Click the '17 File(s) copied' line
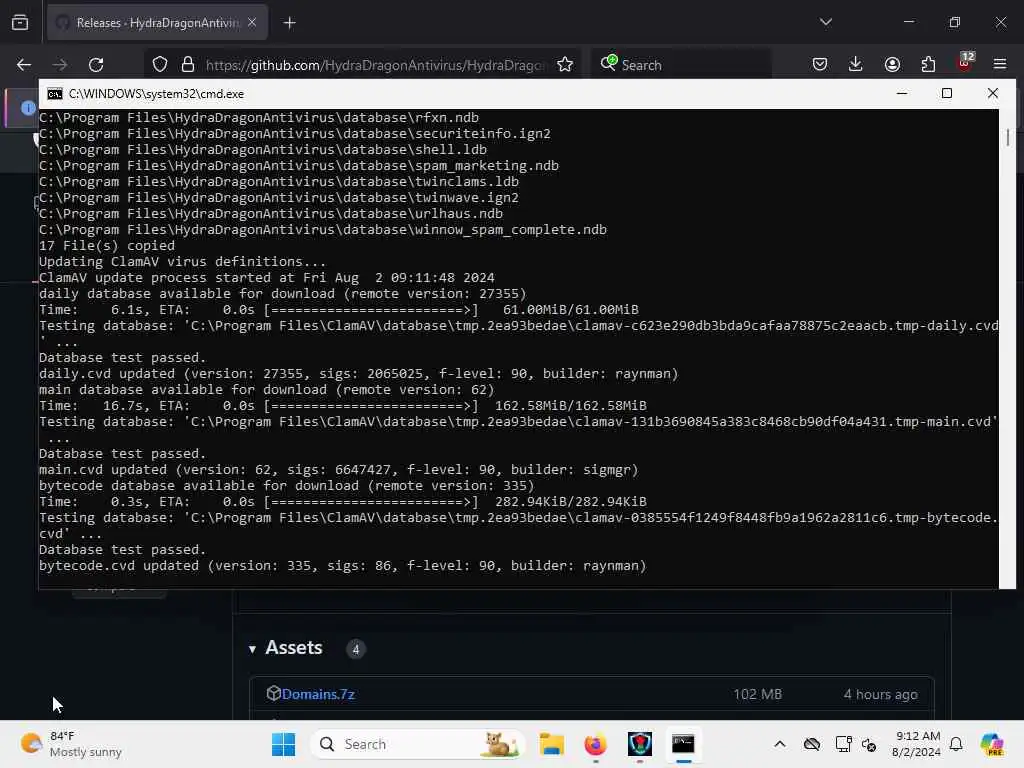1024x768 pixels. (x=107, y=246)
